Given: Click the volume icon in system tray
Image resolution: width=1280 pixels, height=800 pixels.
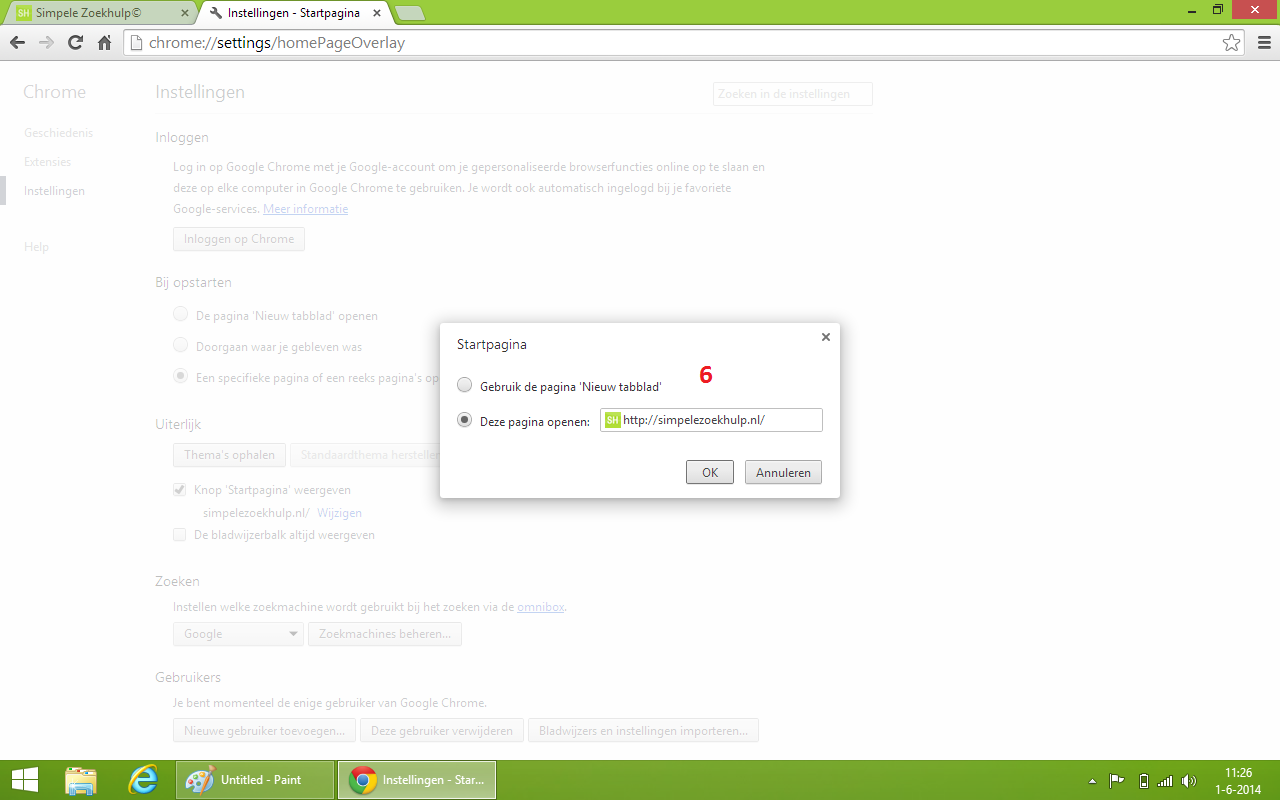Looking at the screenshot, I should click(1189, 781).
